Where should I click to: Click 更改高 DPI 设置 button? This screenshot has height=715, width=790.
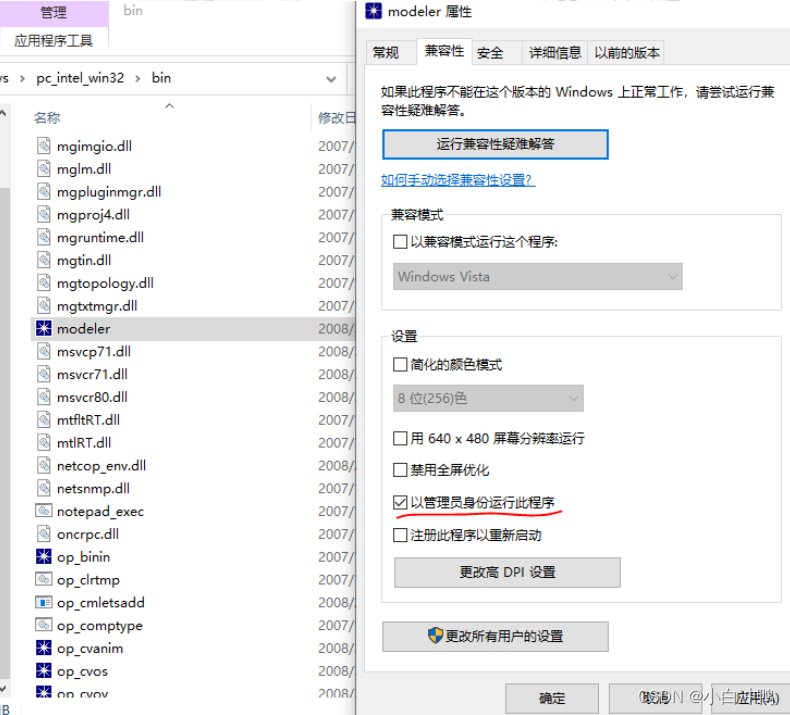[x=507, y=572]
